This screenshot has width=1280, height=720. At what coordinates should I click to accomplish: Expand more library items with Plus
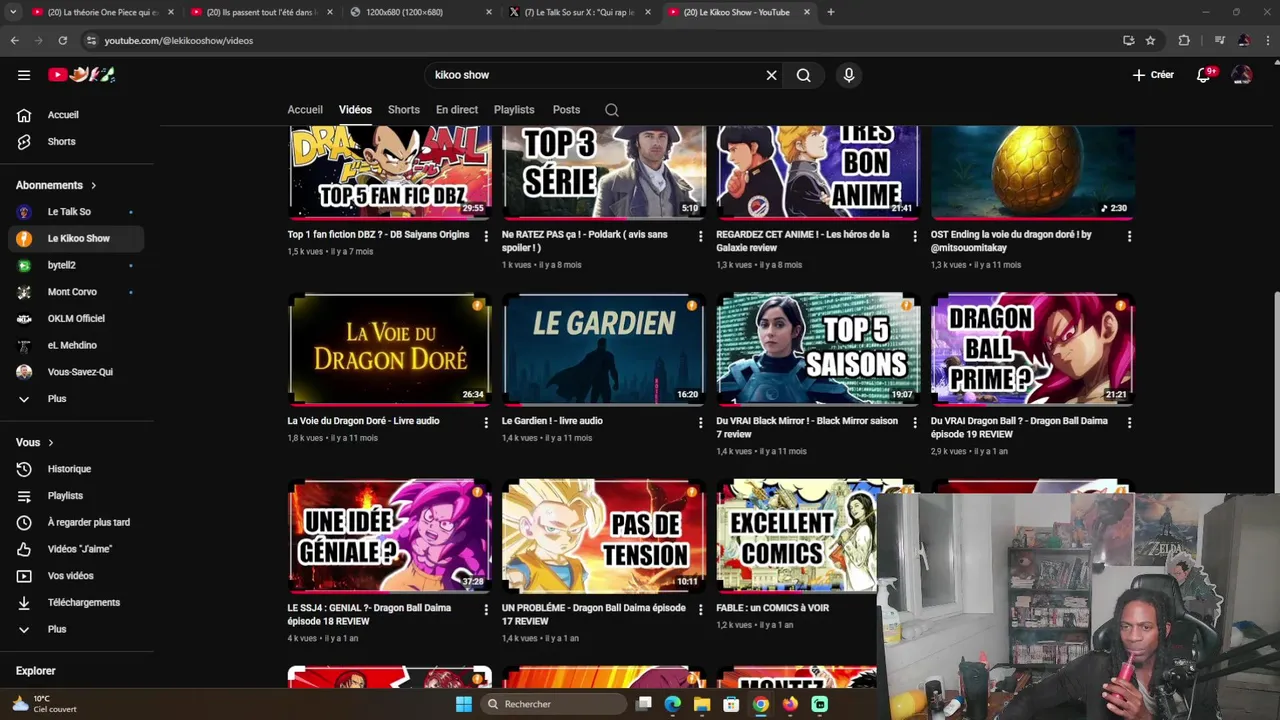pos(76,630)
